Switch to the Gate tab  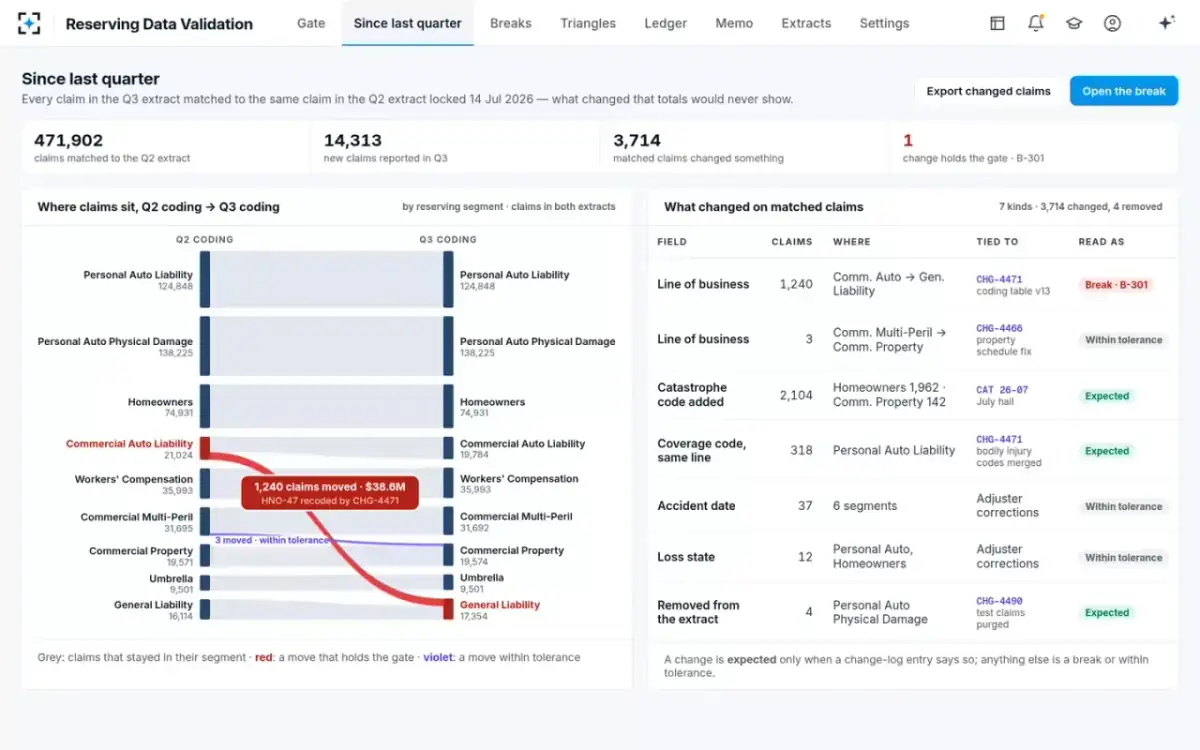311,23
